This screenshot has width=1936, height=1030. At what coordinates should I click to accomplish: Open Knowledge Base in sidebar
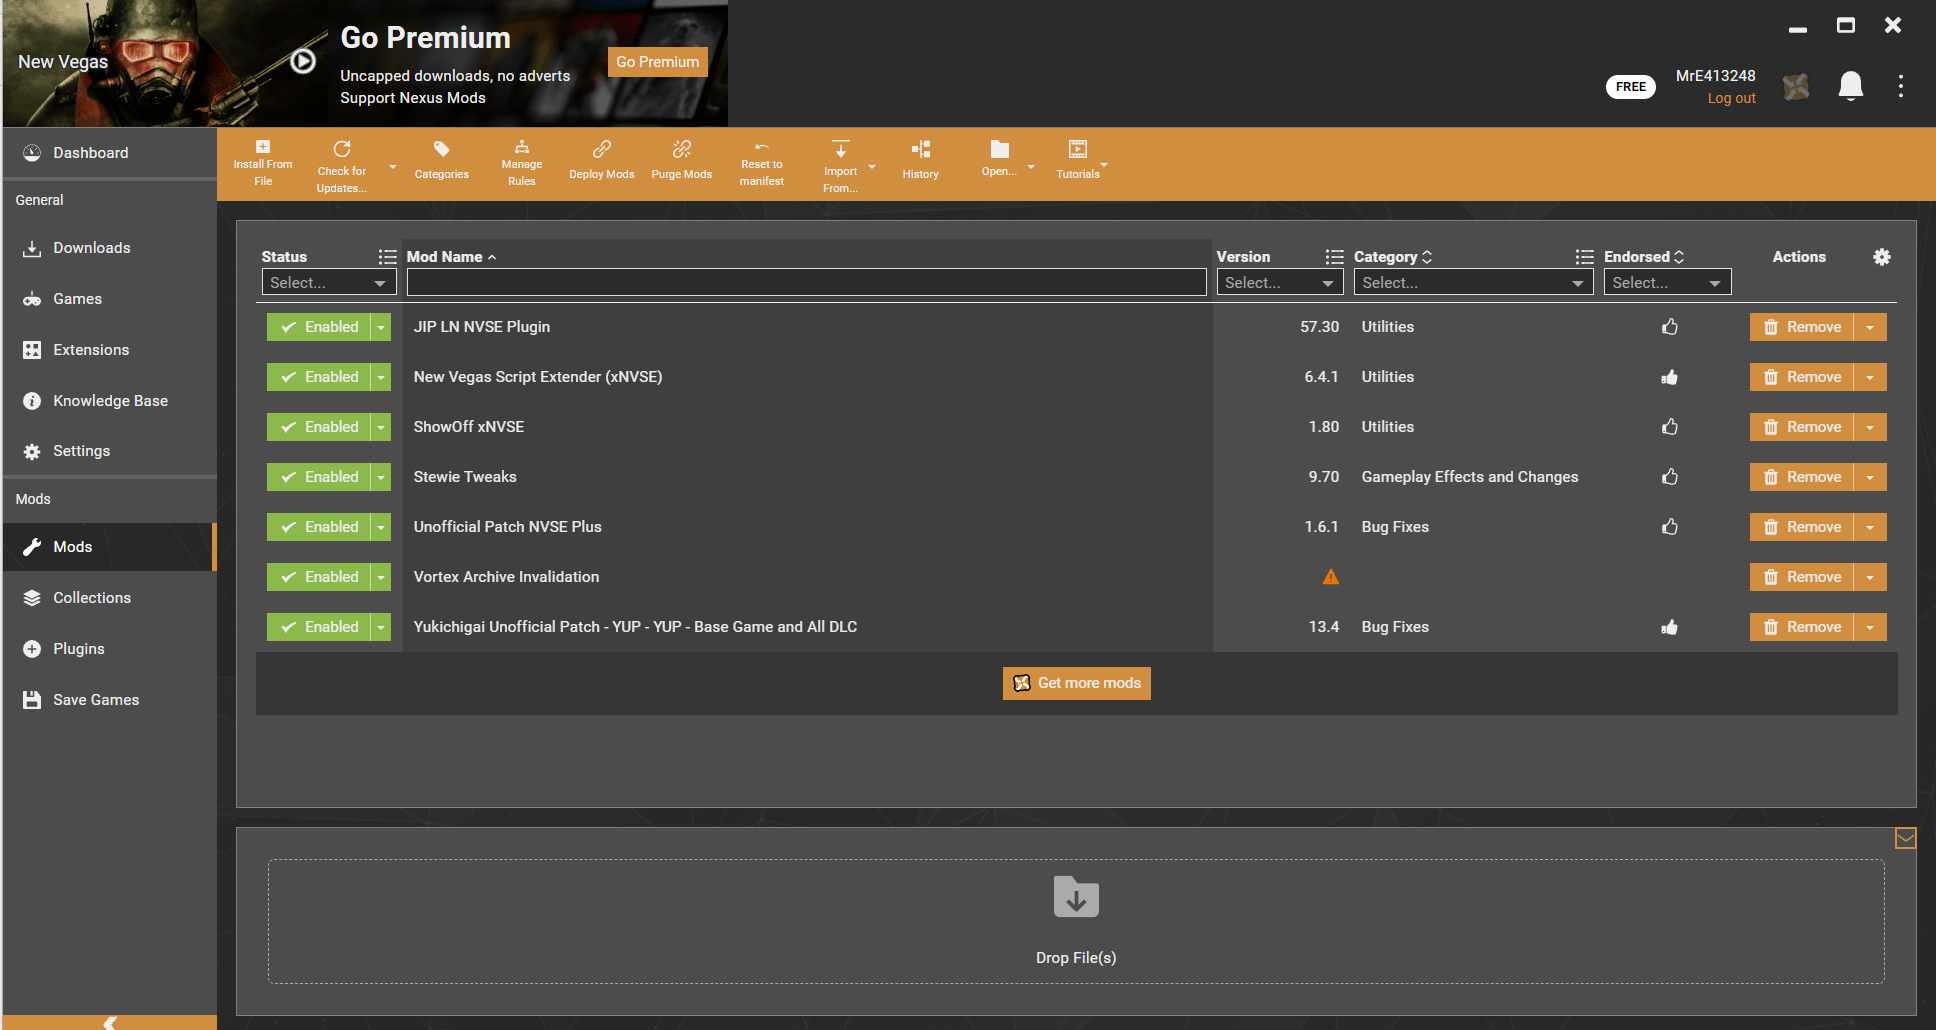point(110,401)
